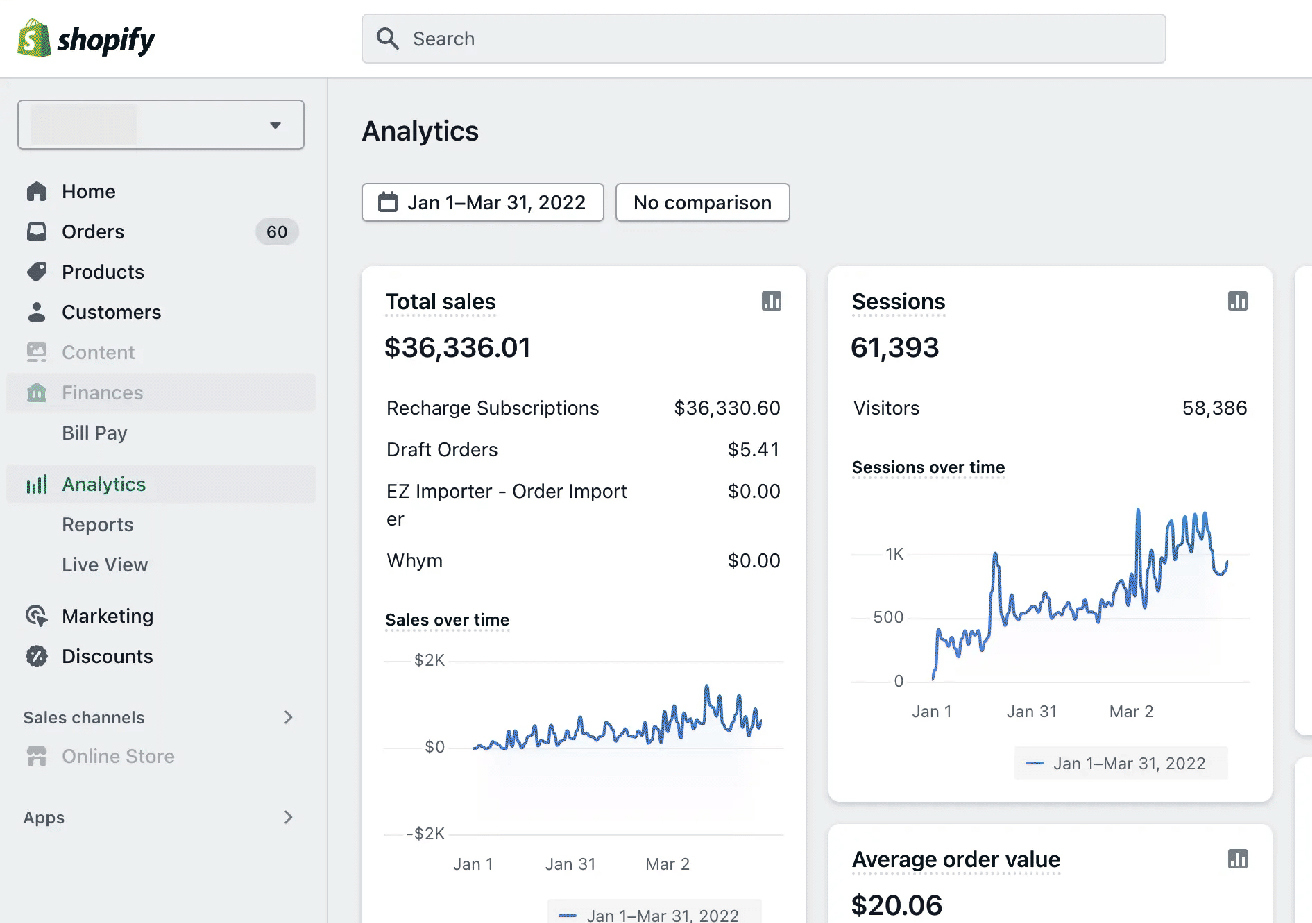The height and width of the screenshot is (923, 1312).
Task: Open the Total sales report icon
Action: click(771, 301)
